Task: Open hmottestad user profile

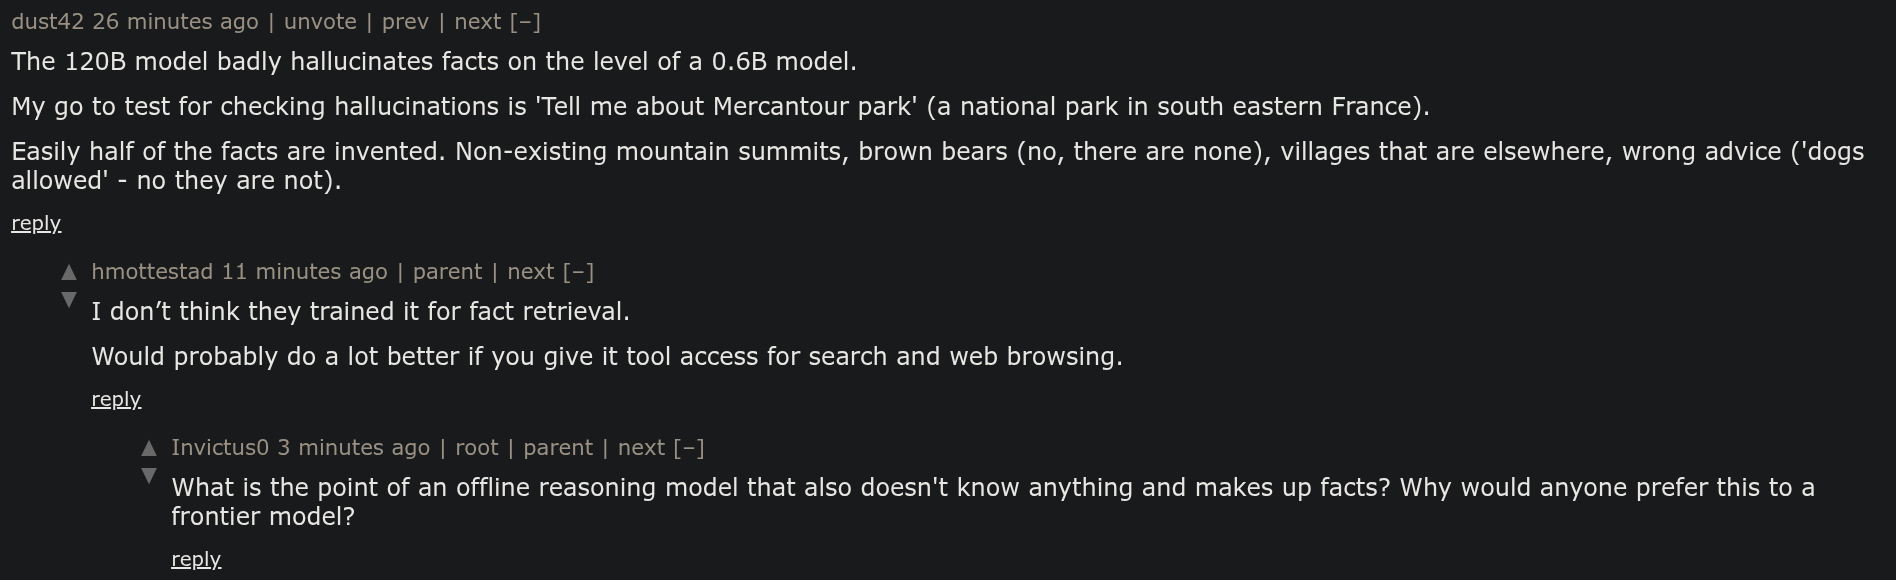Action: [x=152, y=272]
